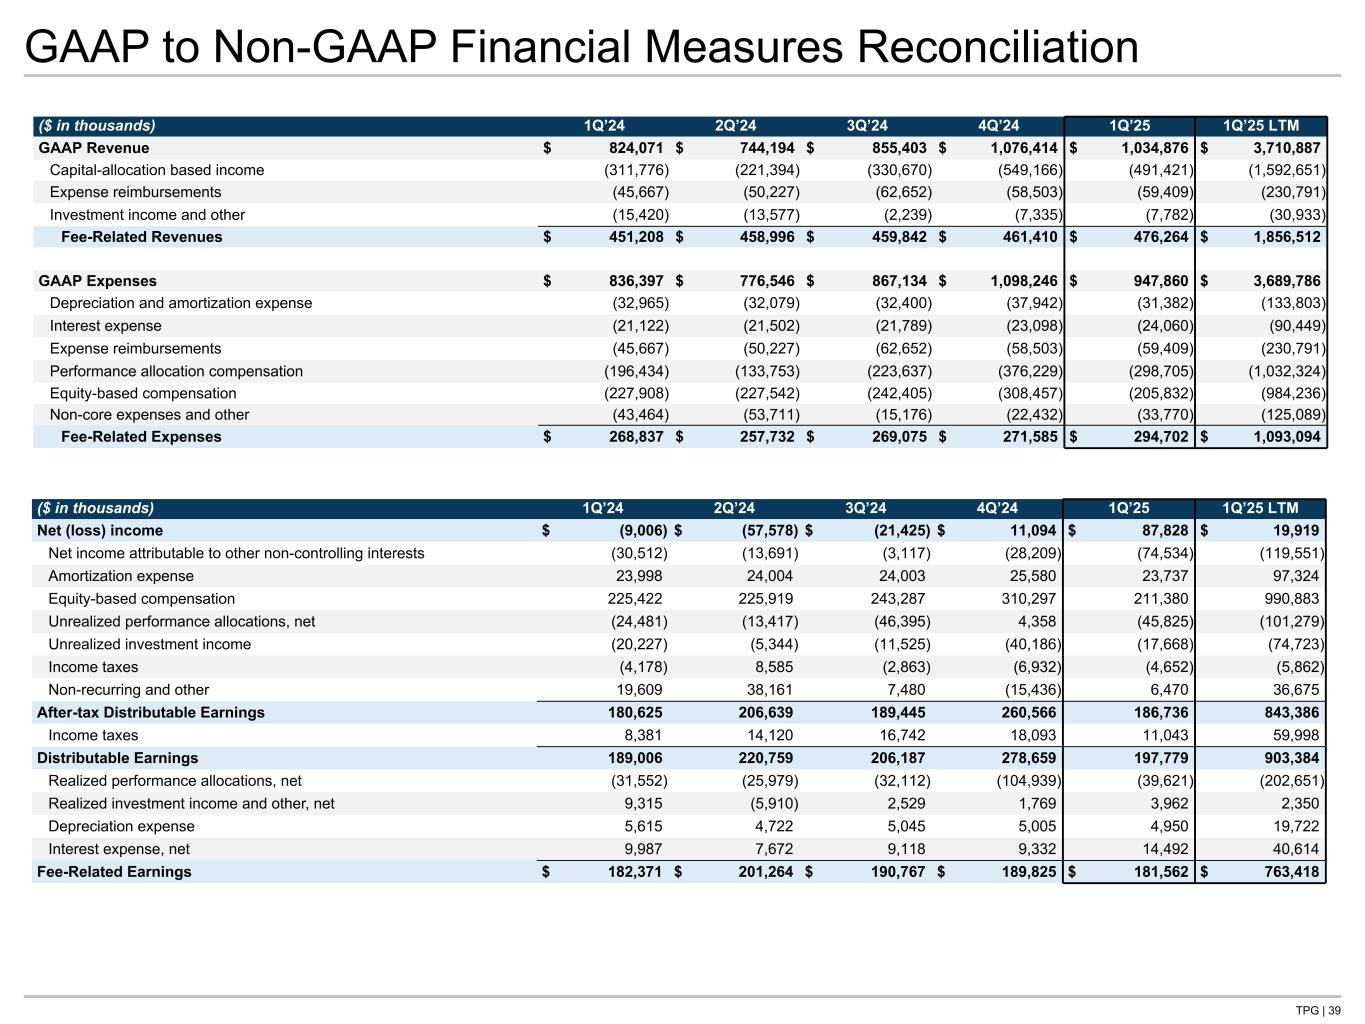Click Realized investment income and other, net

coord(191,804)
